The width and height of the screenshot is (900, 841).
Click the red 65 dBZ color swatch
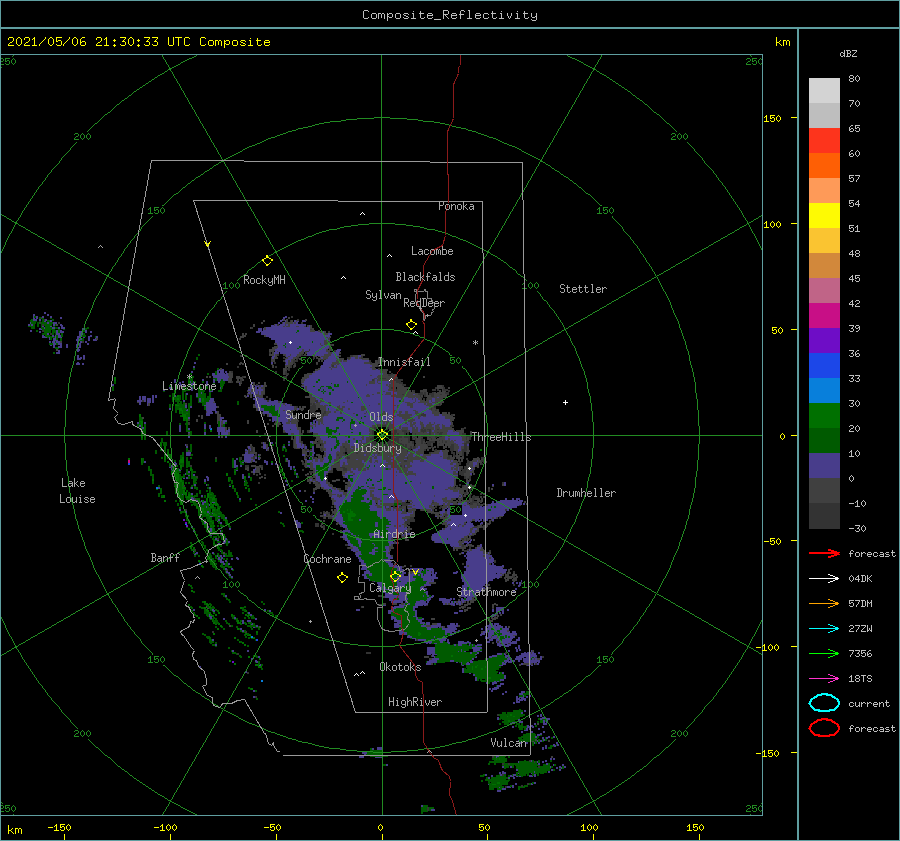[x=824, y=141]
